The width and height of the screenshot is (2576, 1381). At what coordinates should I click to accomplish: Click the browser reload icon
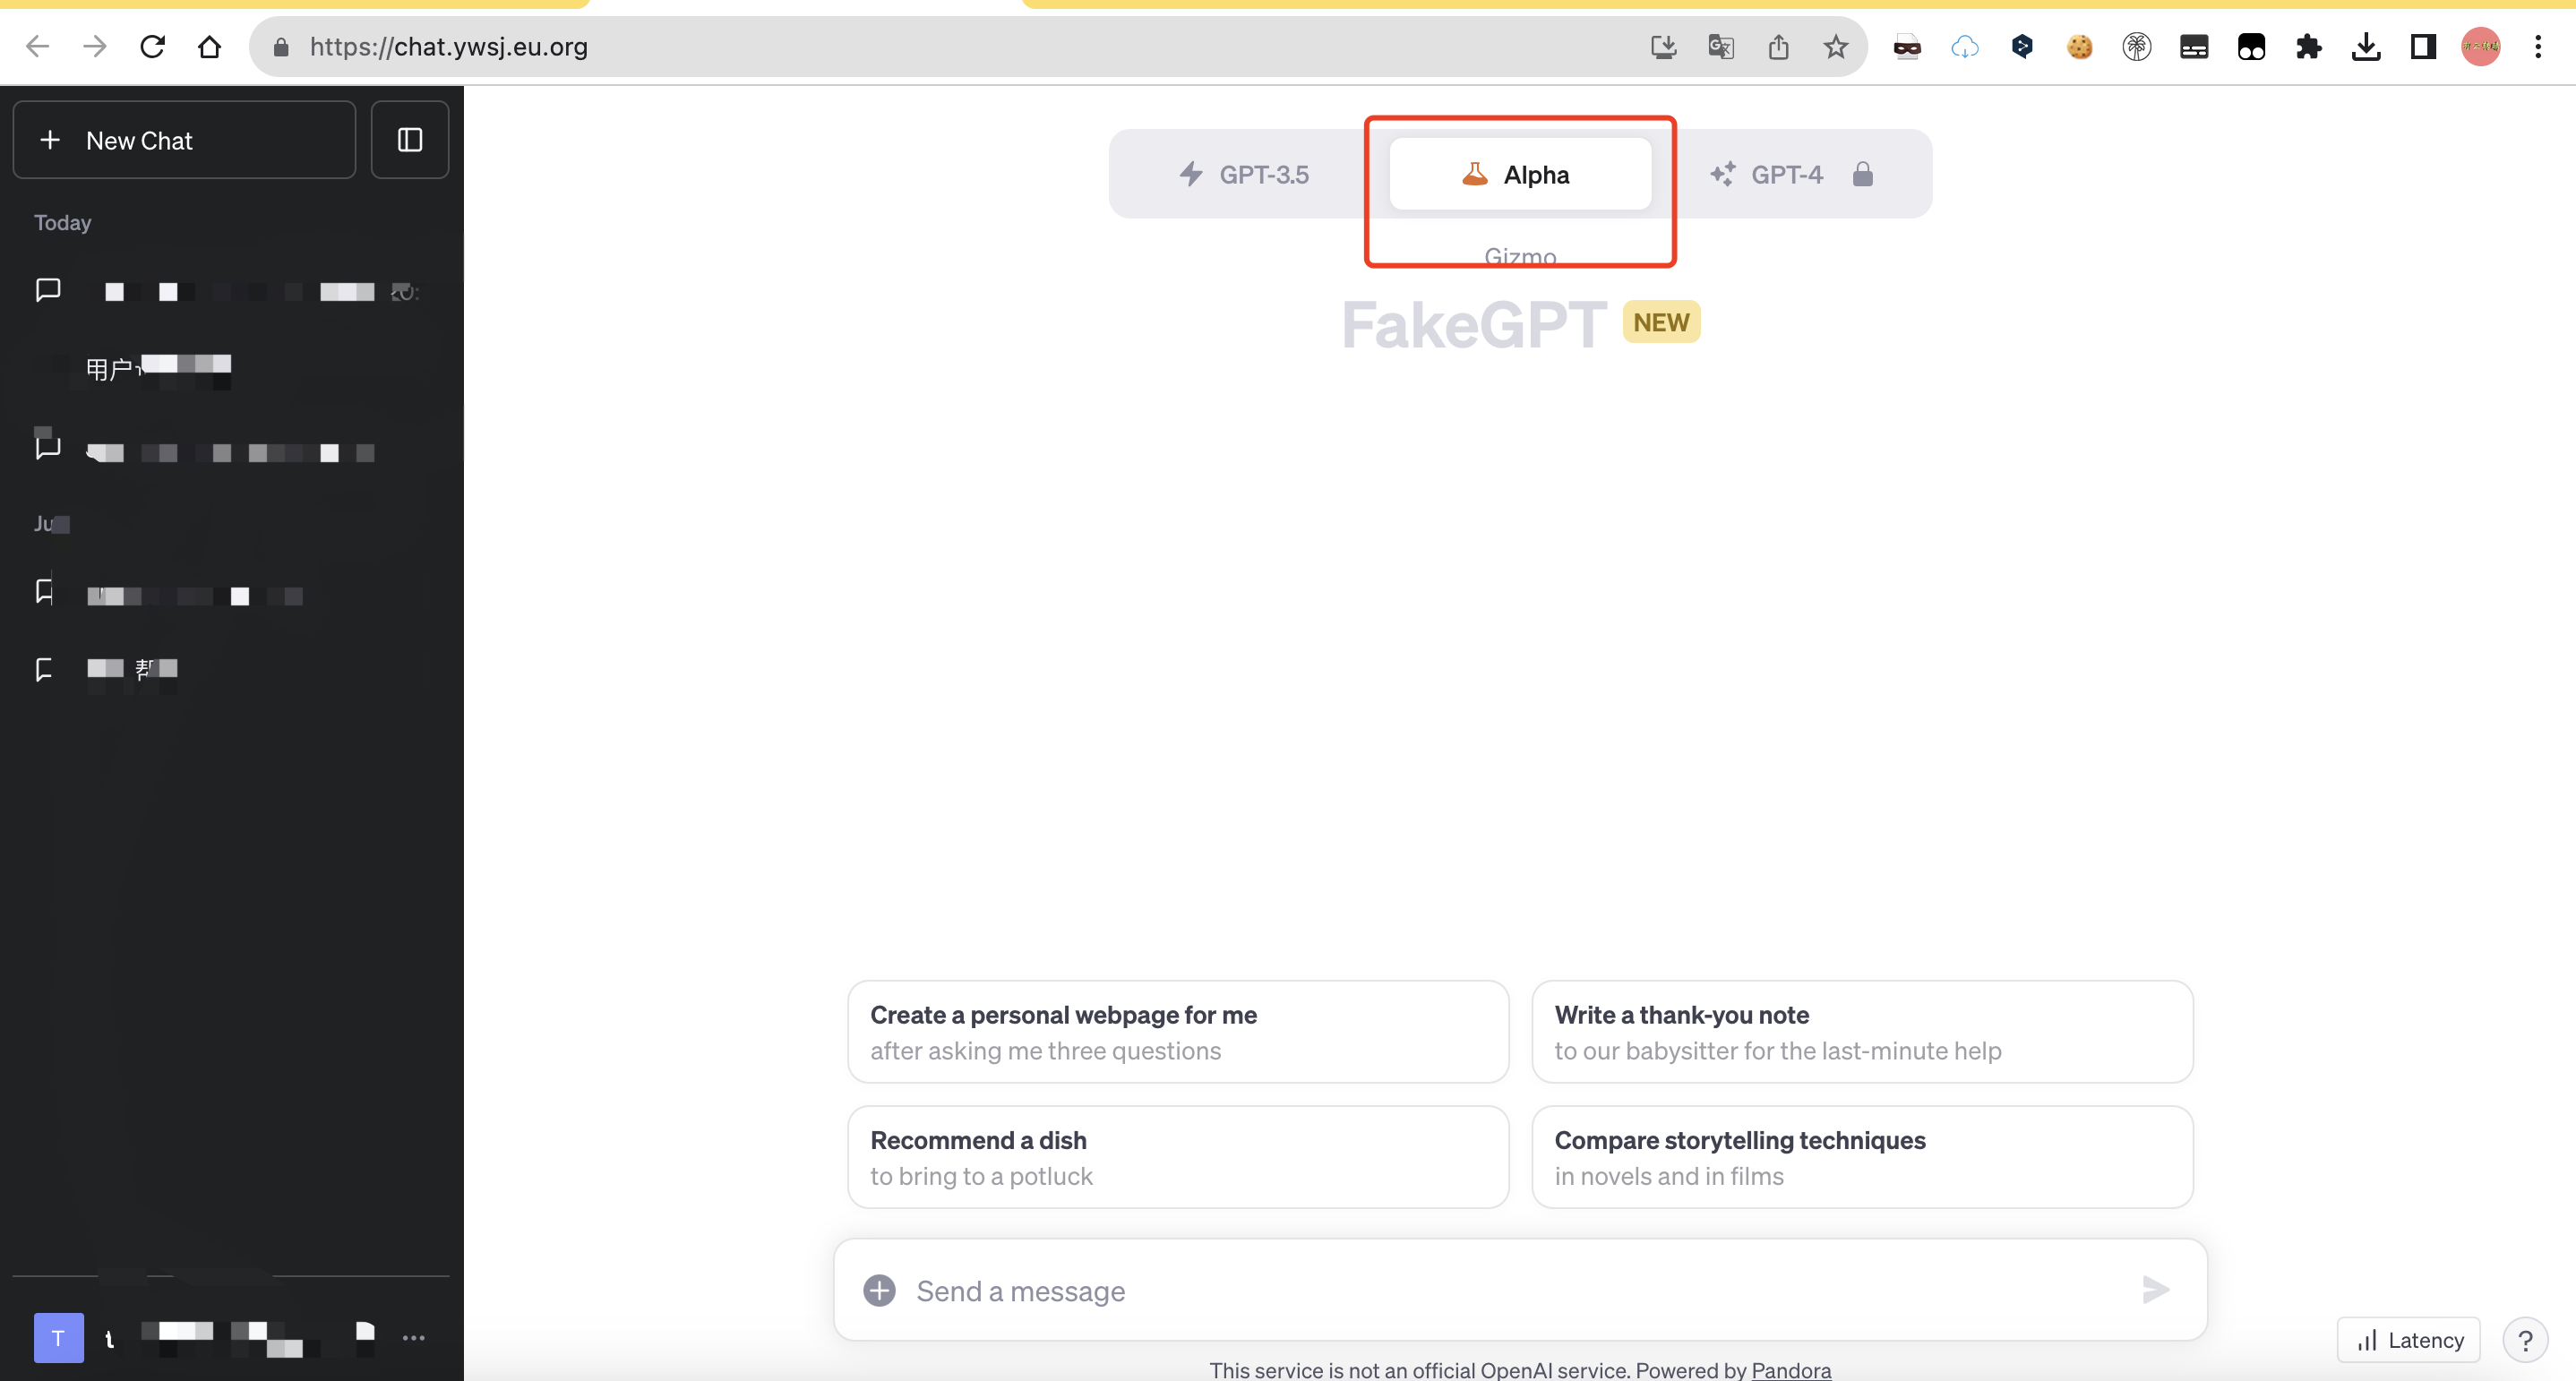point(152,47)
